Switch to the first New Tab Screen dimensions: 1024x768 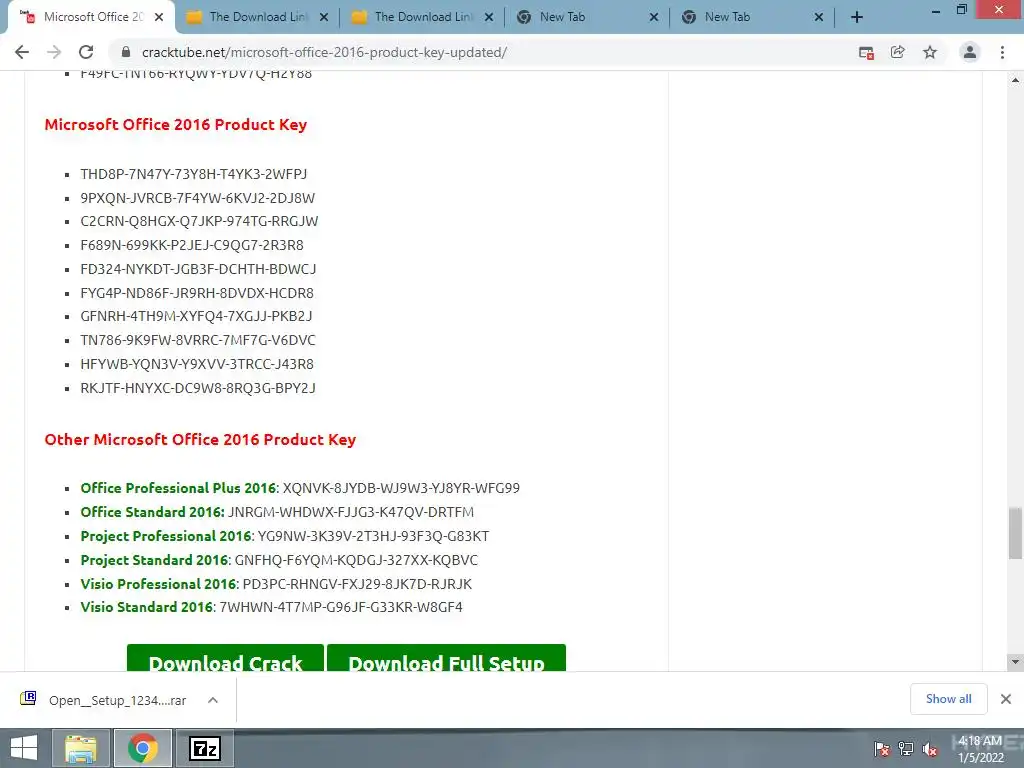tap(587, 18)
